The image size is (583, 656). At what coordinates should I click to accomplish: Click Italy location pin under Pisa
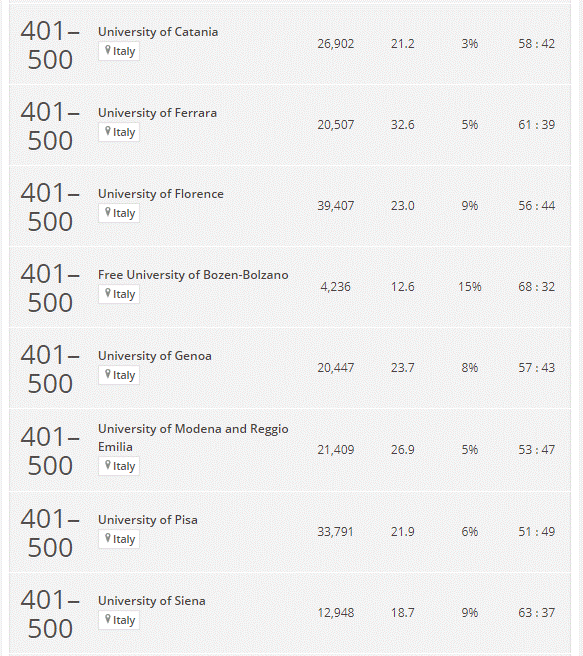click(108, 538)
